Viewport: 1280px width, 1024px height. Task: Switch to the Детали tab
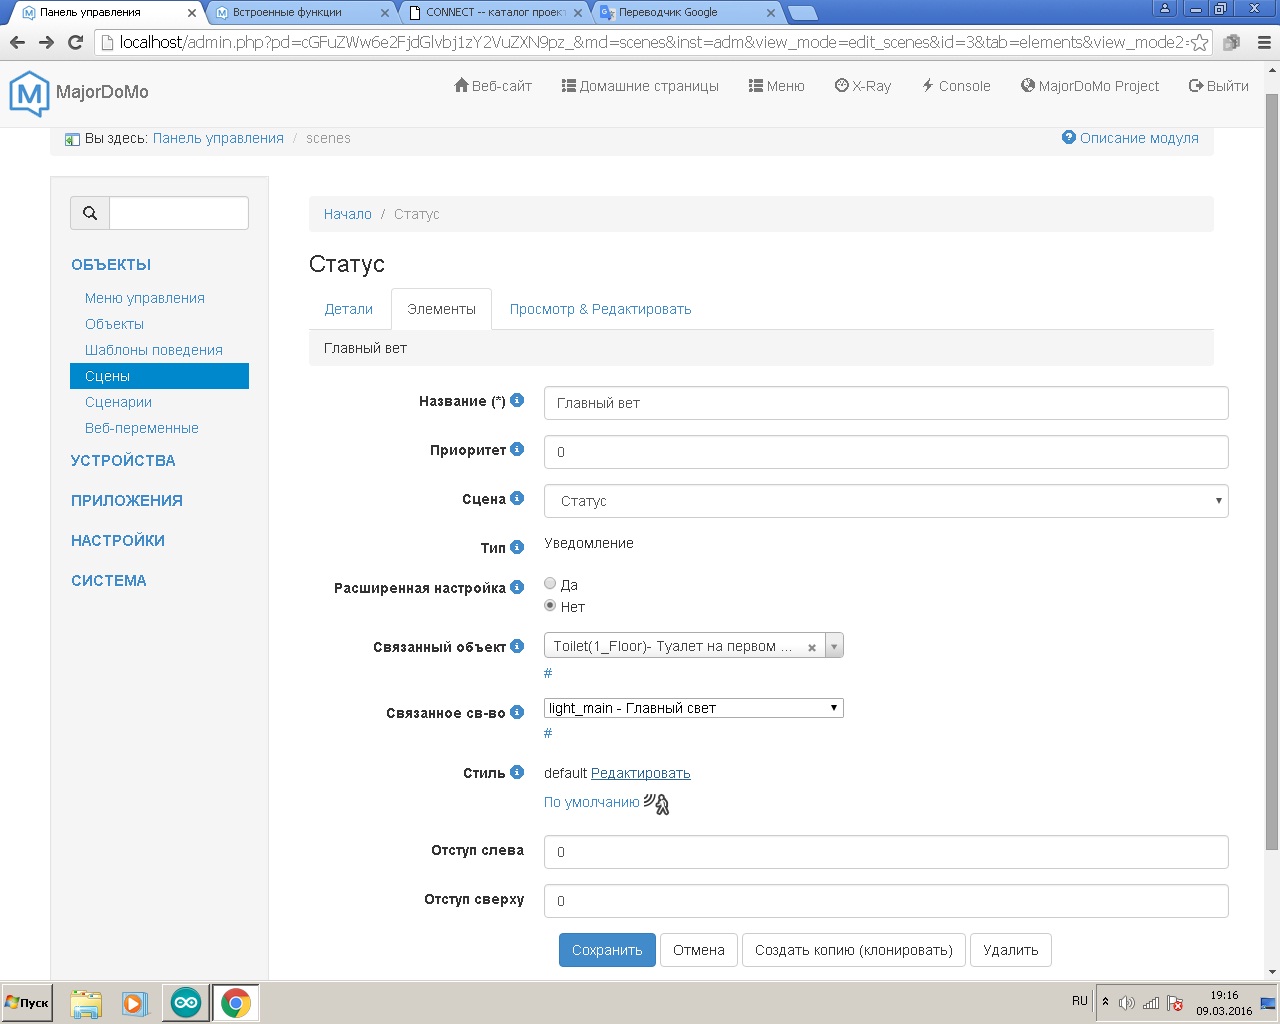point(348,309)
